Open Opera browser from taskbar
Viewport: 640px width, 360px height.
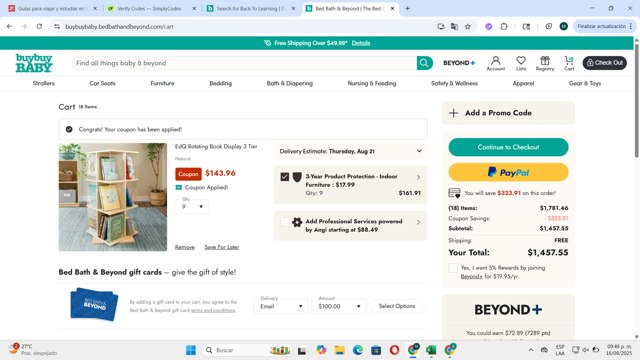click(x=394, y=350)
